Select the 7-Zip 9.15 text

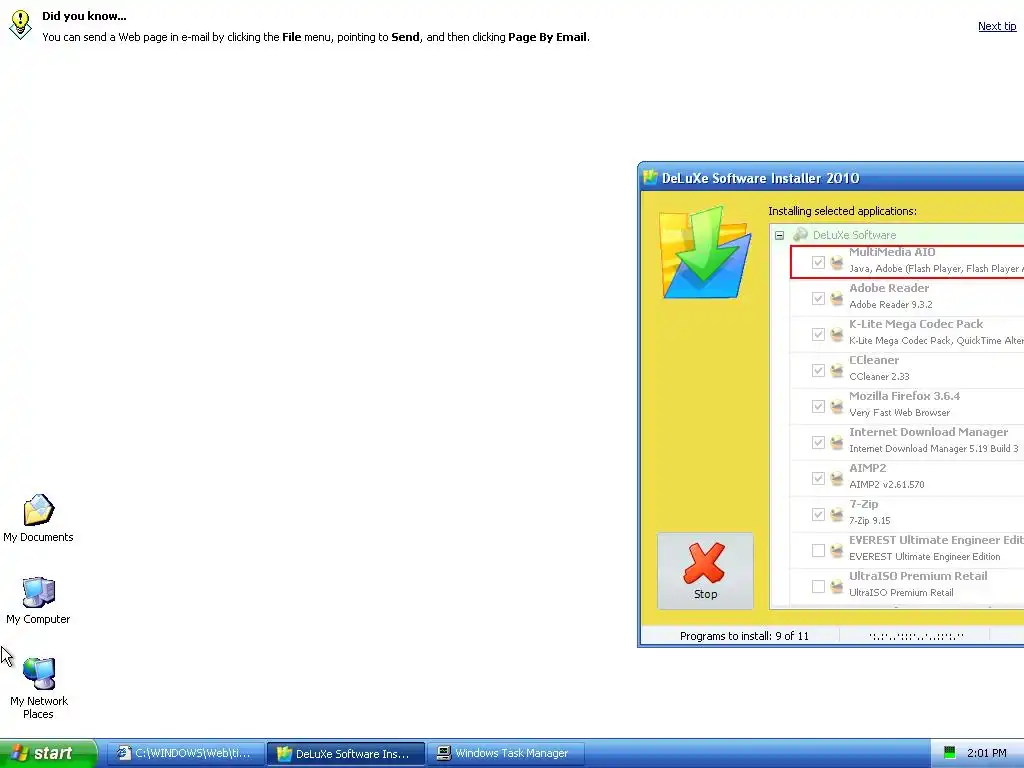[x=869, y=520]
